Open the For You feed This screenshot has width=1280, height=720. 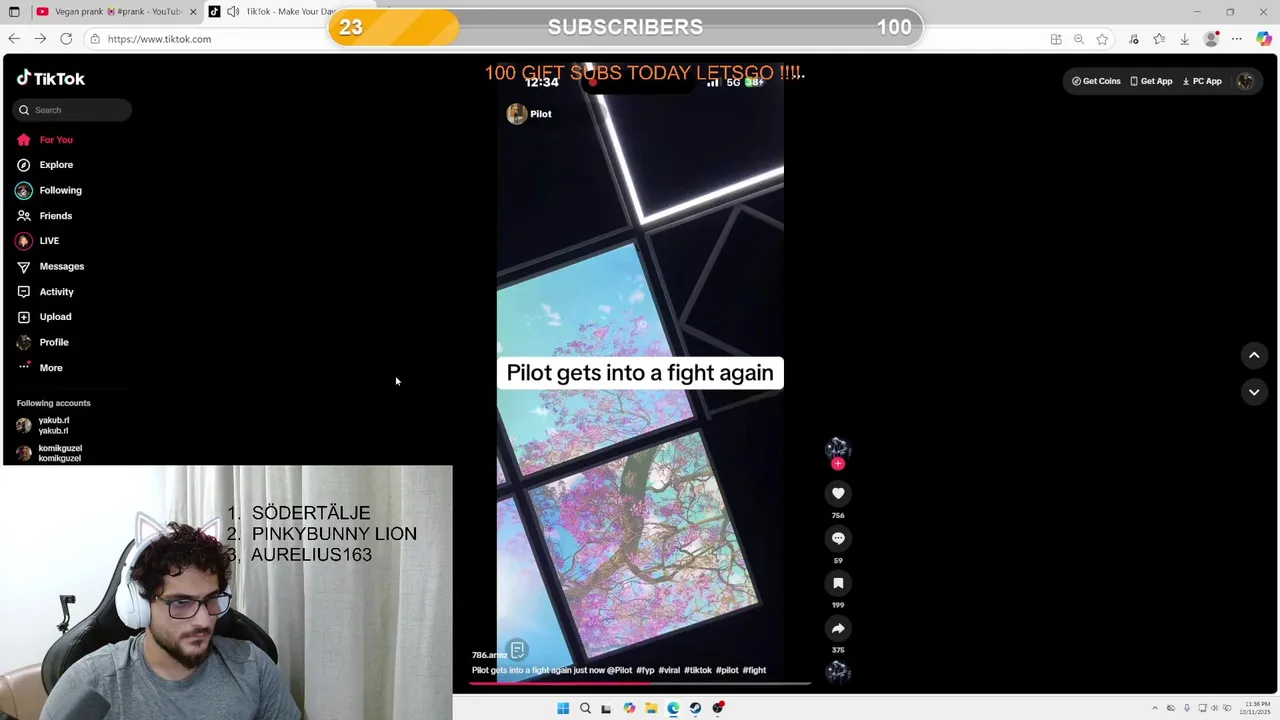pos(45,140)
